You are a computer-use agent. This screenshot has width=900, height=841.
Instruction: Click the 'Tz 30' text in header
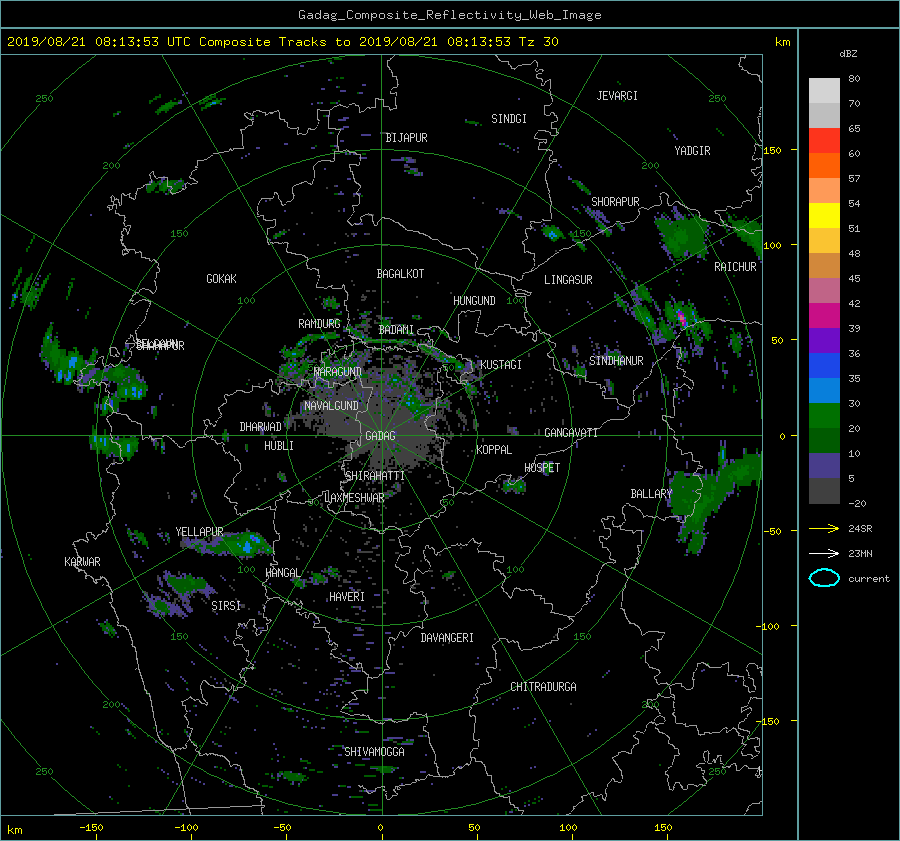[x=538, y=41]
